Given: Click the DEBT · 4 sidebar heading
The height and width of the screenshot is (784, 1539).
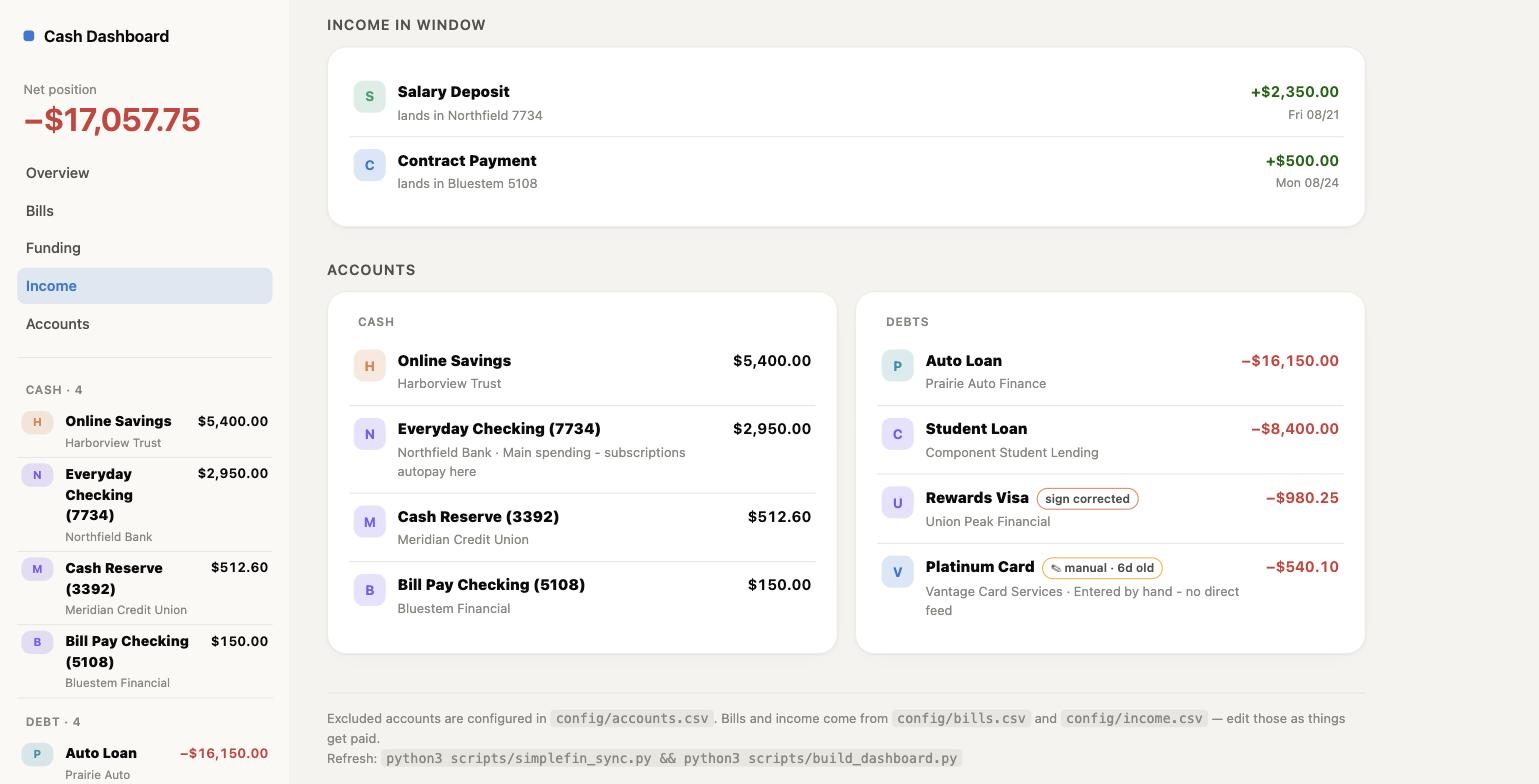Looking at the screenshot, I should pos(53,722).
